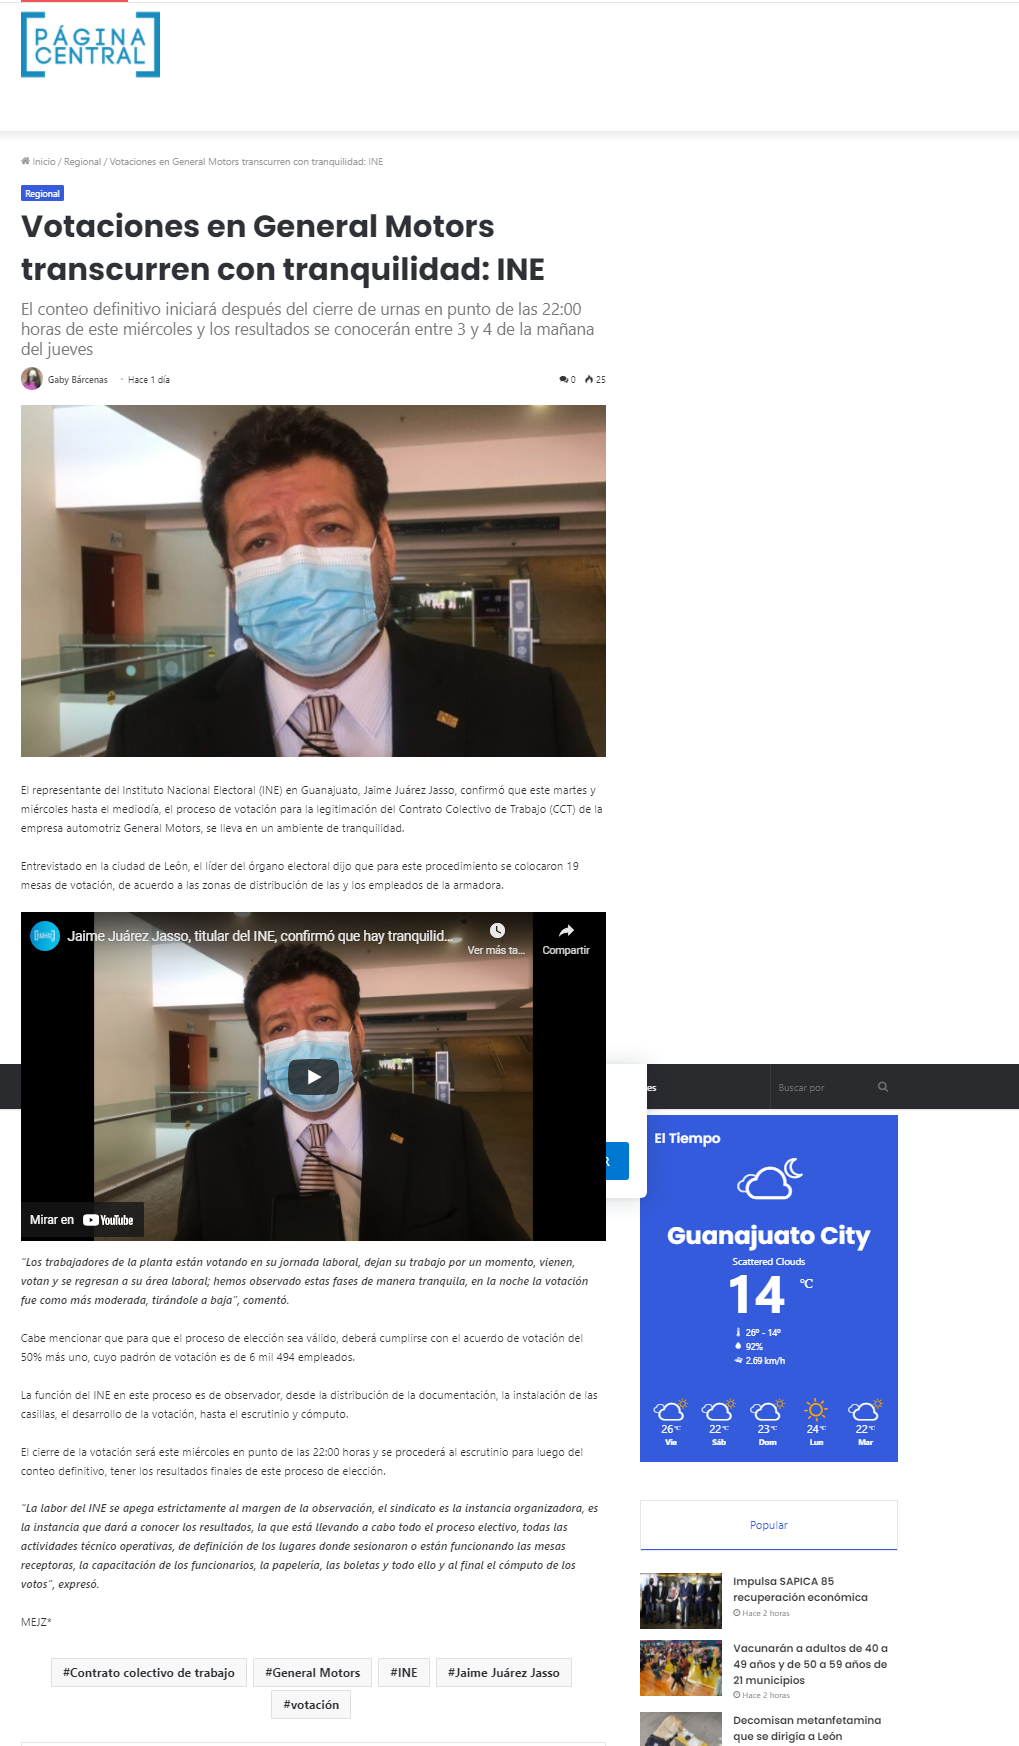The height and width of the screenshot is (1746, 1019).
Task: Select Guanajuato City weather title
Action: point(769,1236)
